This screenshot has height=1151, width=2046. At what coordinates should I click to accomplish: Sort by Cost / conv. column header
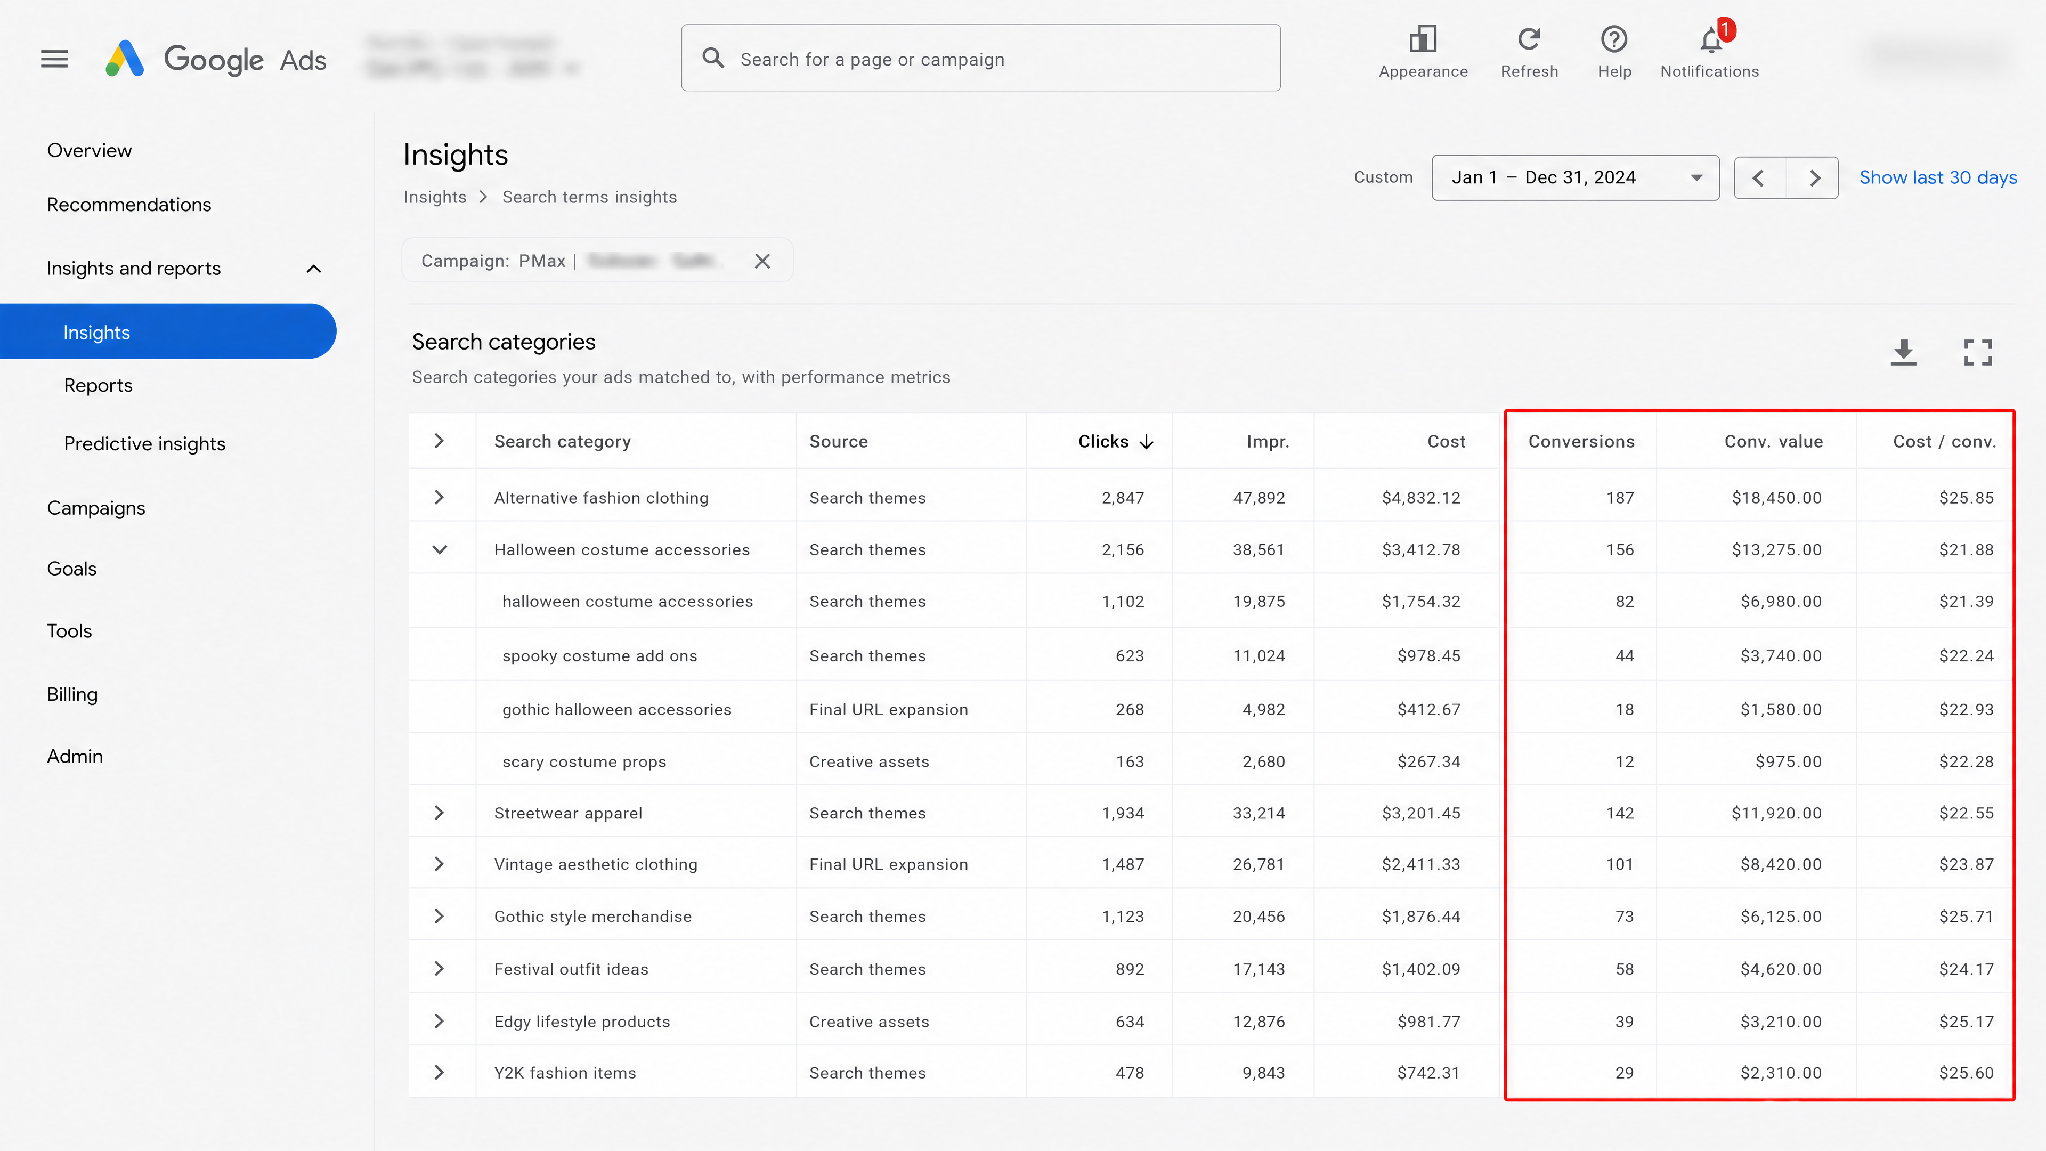[1944, 442]
